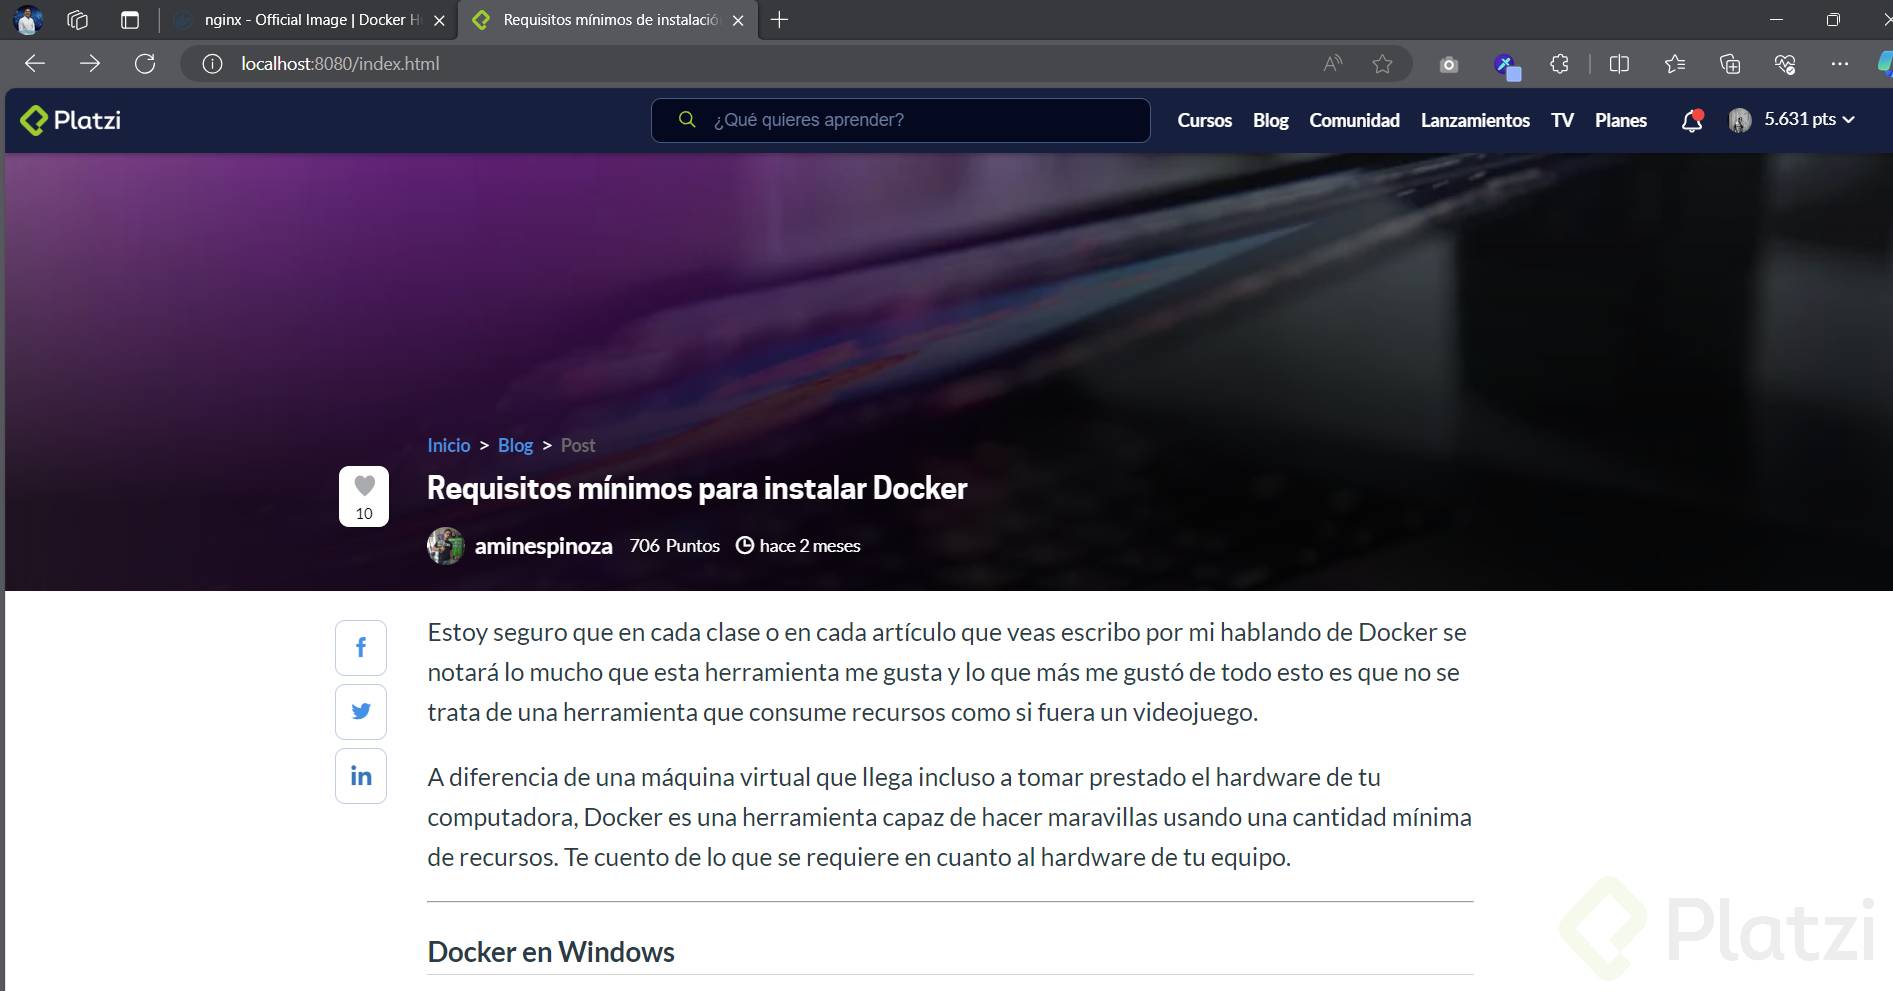1893x991 pixels.
Task: Click the 706 Puntos text
Action: tap(675, 546)
